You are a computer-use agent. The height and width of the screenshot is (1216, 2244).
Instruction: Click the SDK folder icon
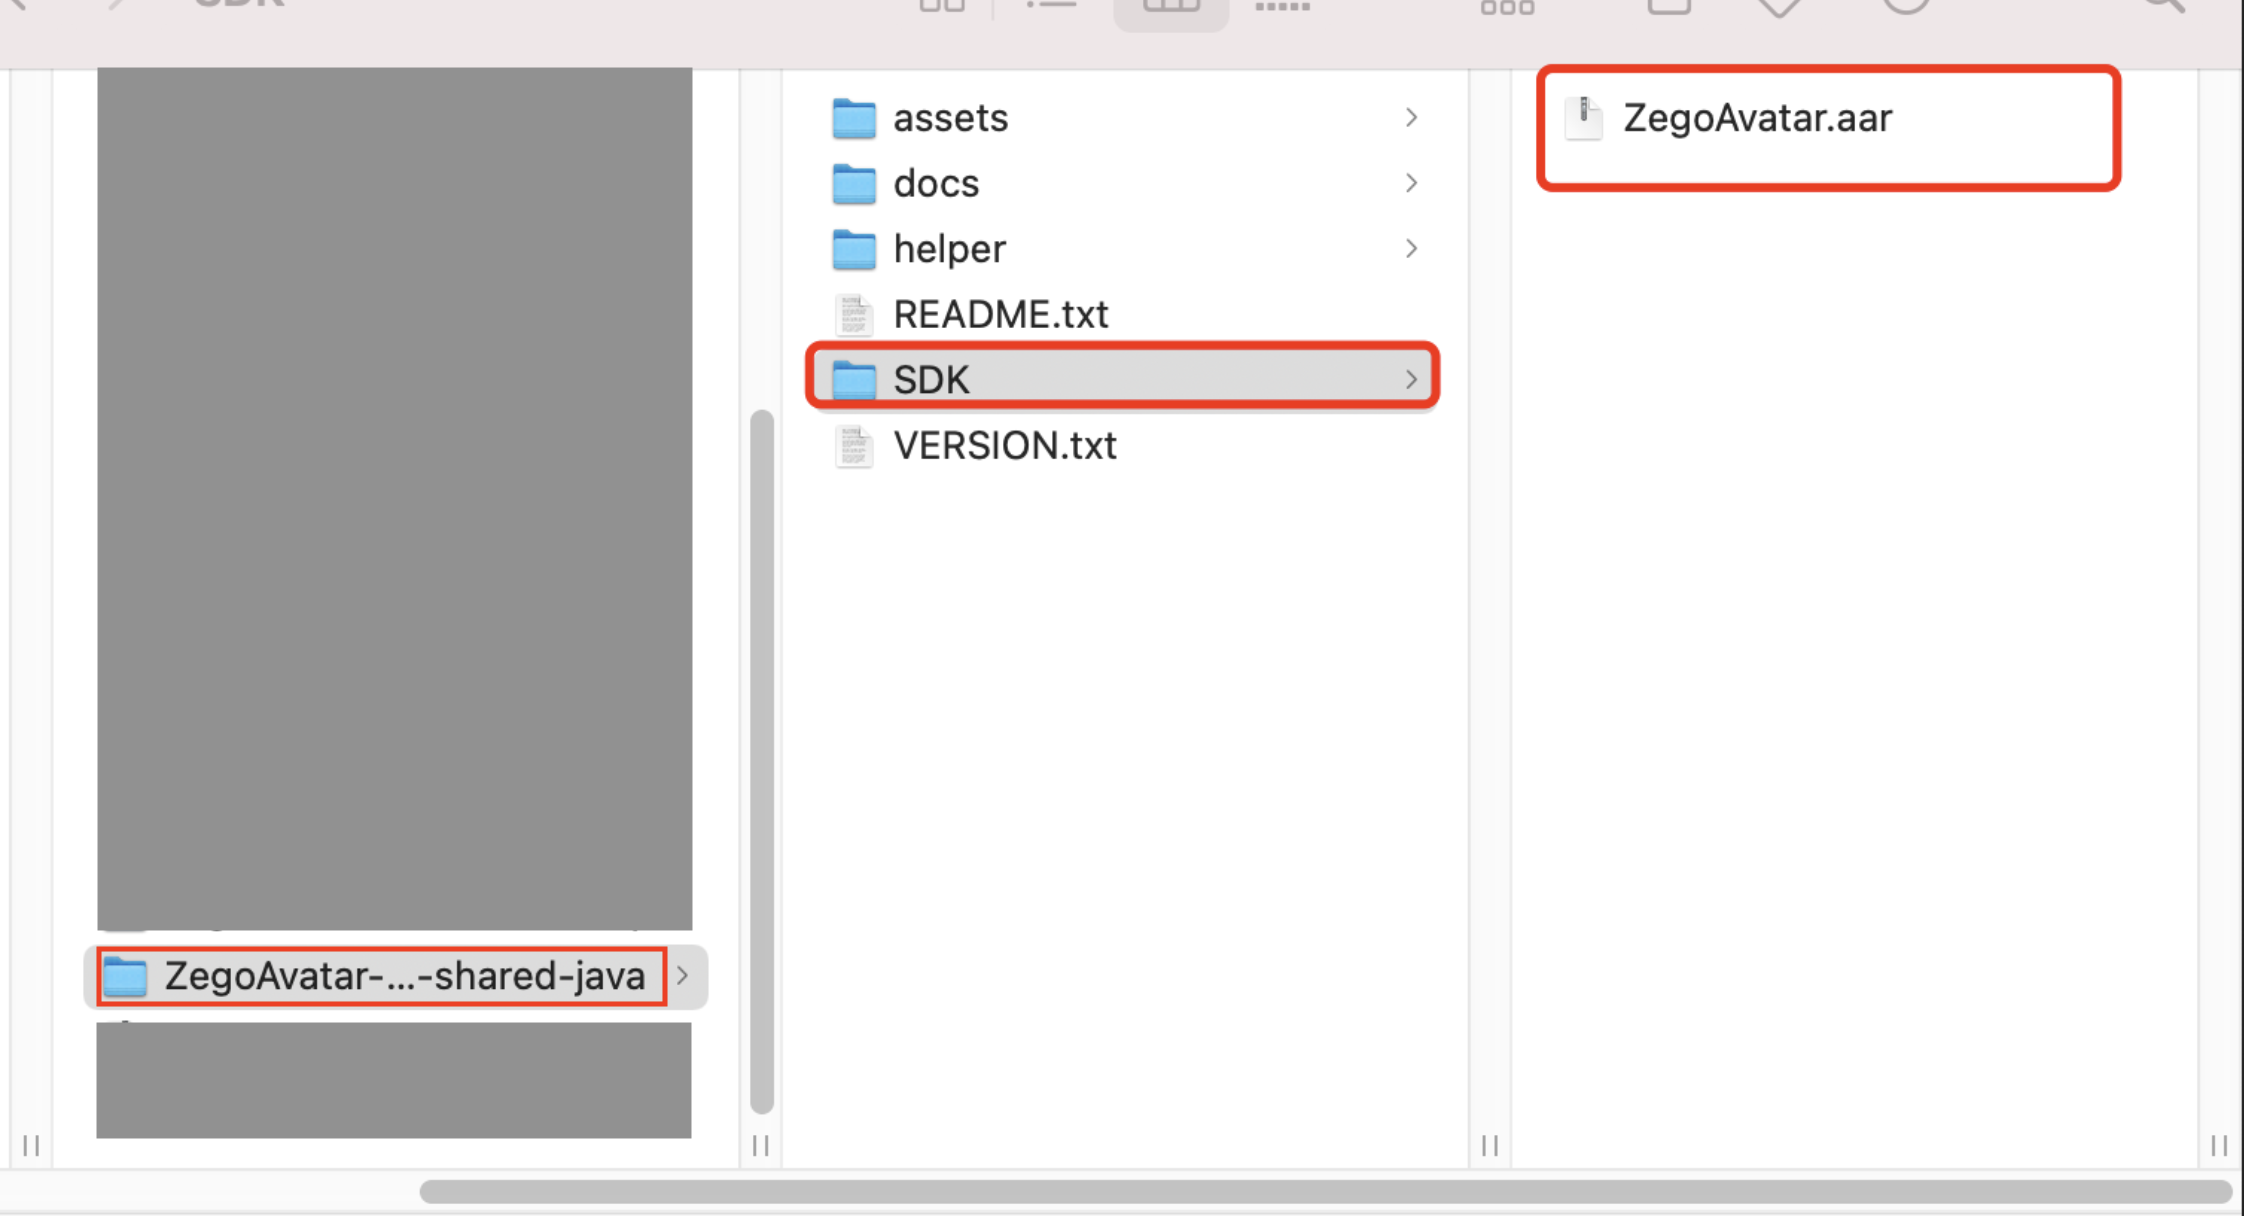[854, 380]
